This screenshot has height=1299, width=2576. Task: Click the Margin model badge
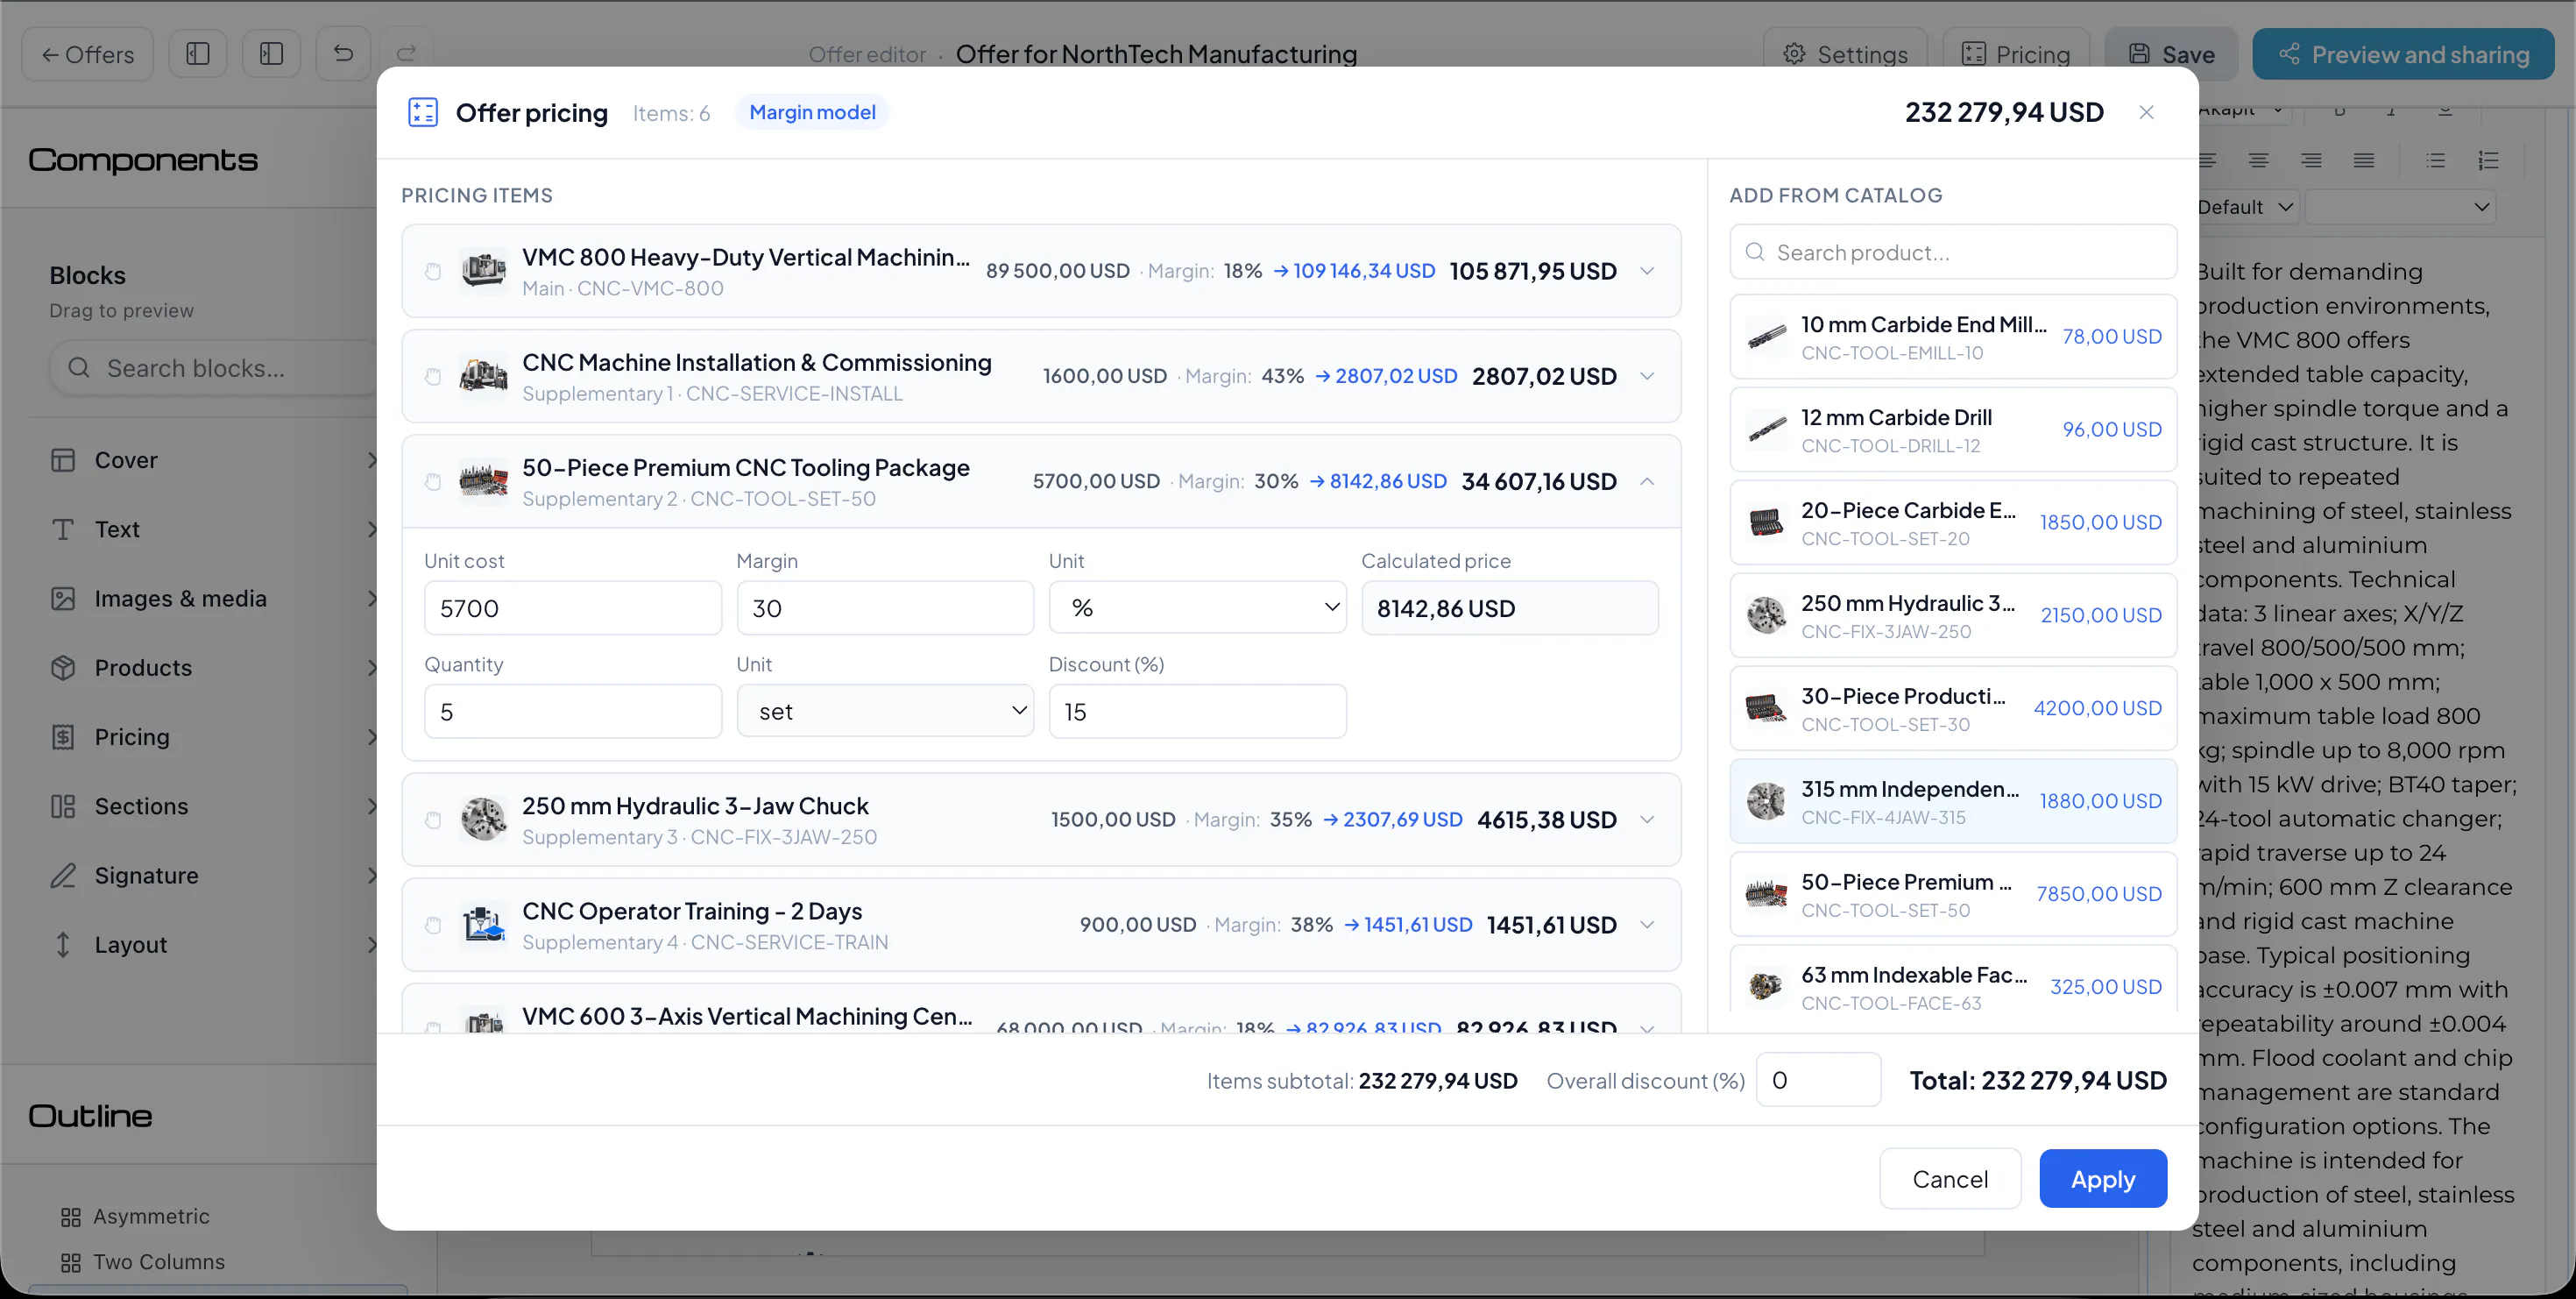coord(812,112)
